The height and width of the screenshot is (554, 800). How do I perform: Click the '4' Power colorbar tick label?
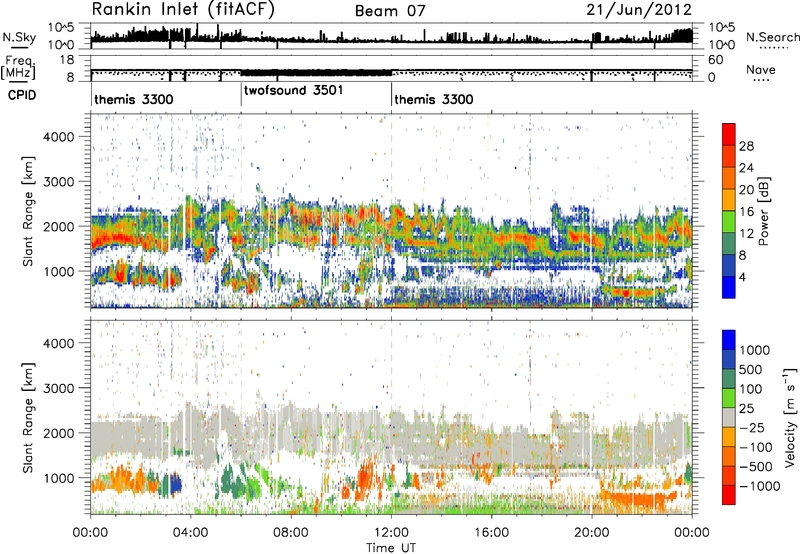[743, 278]
